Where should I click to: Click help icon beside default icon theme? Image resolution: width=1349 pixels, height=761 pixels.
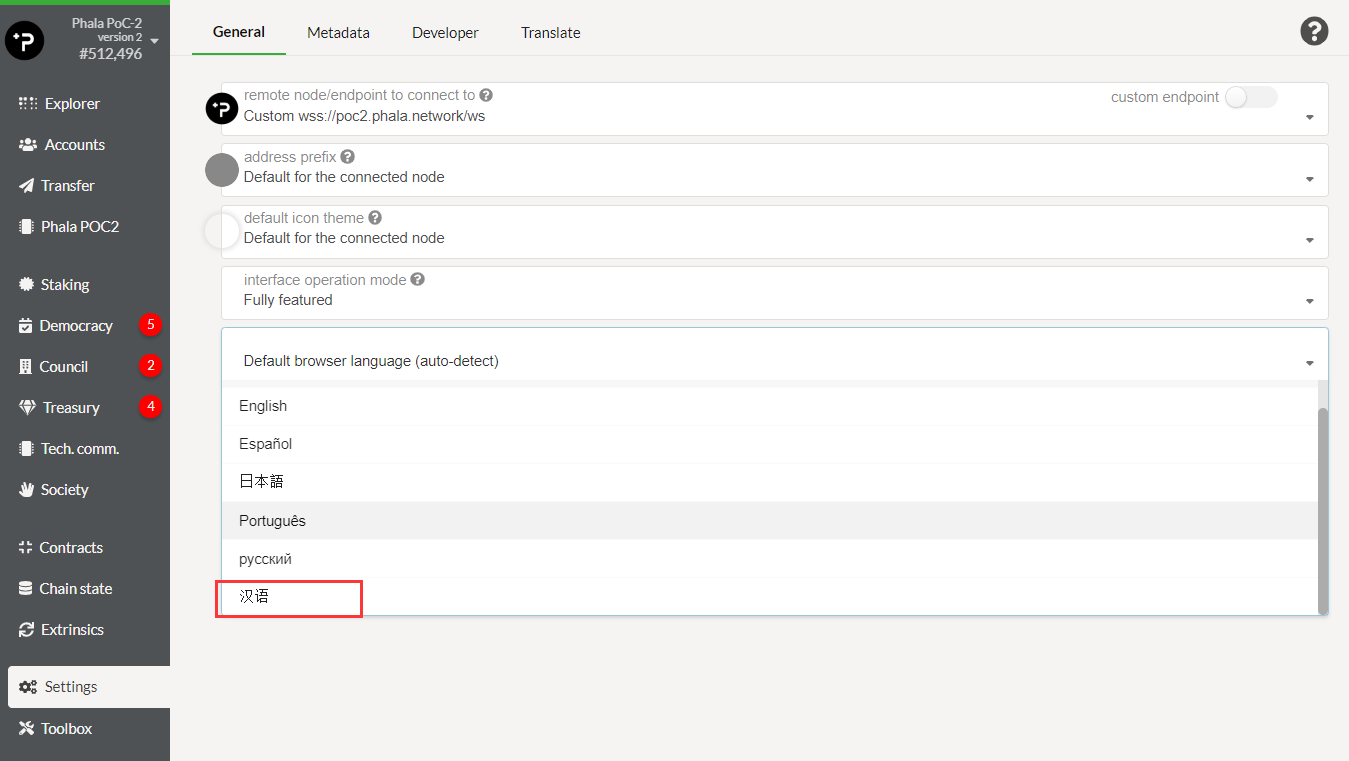[x=375, y=218]
